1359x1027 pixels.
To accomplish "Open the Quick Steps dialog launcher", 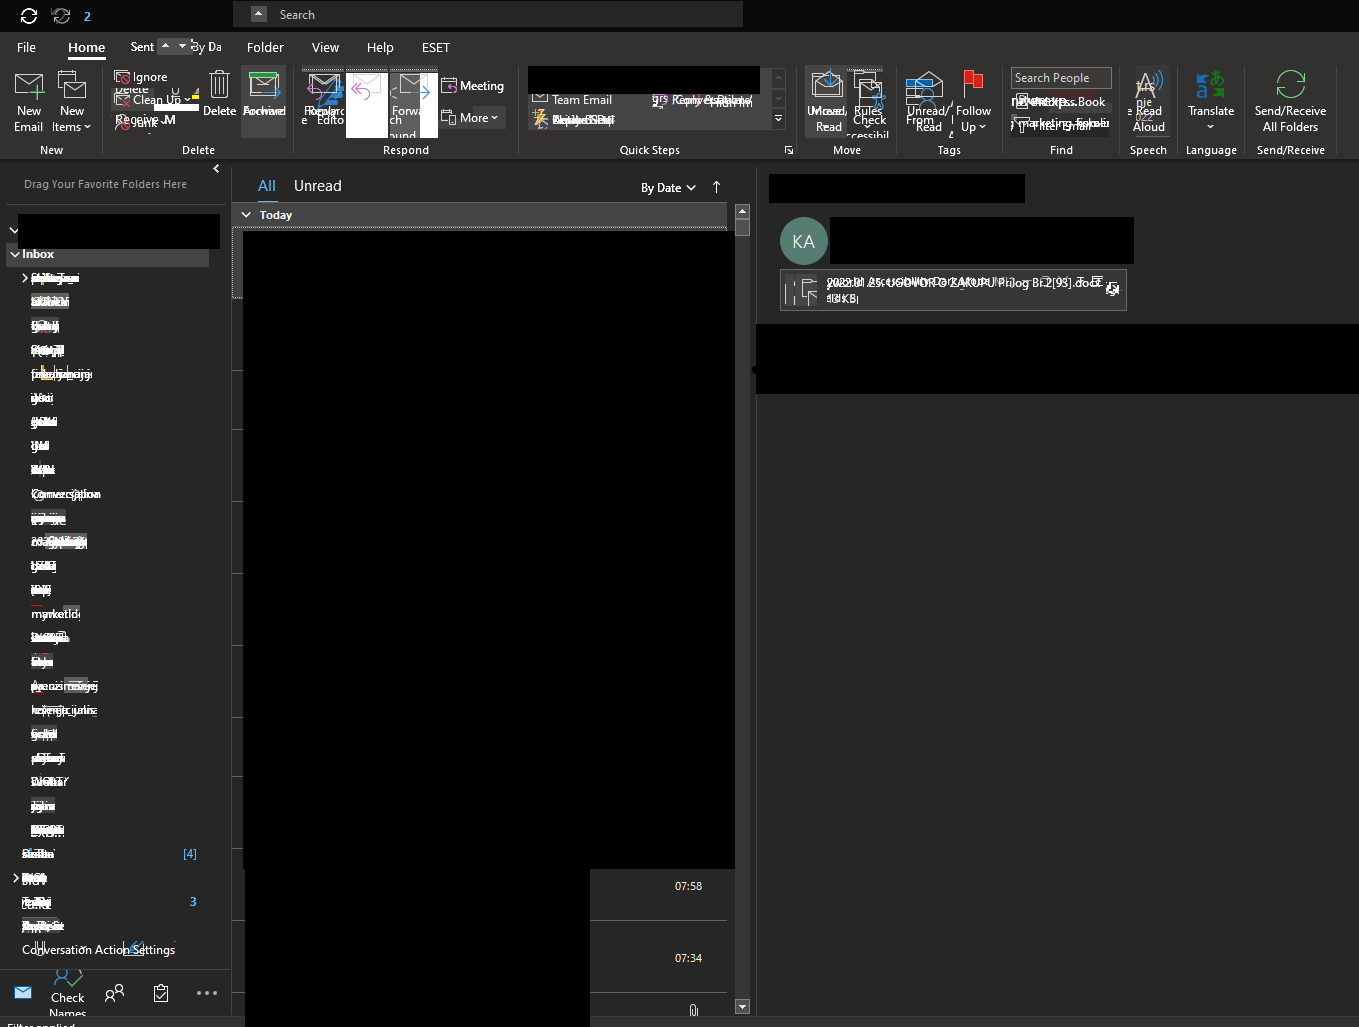I will coord(788,150).
